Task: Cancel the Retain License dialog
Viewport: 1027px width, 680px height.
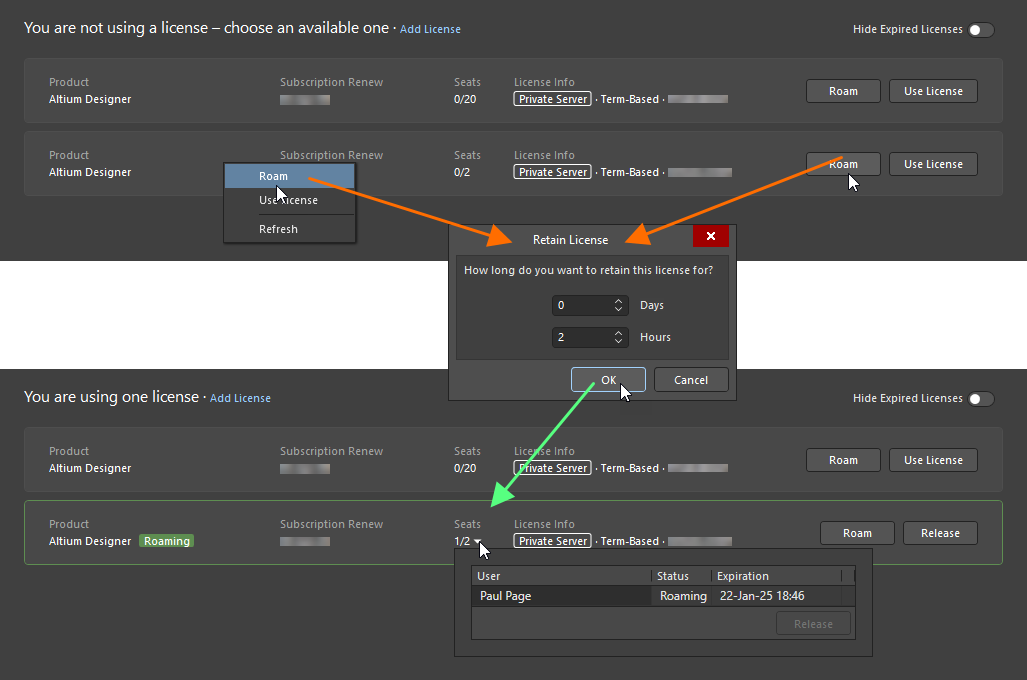Action: 691,380
